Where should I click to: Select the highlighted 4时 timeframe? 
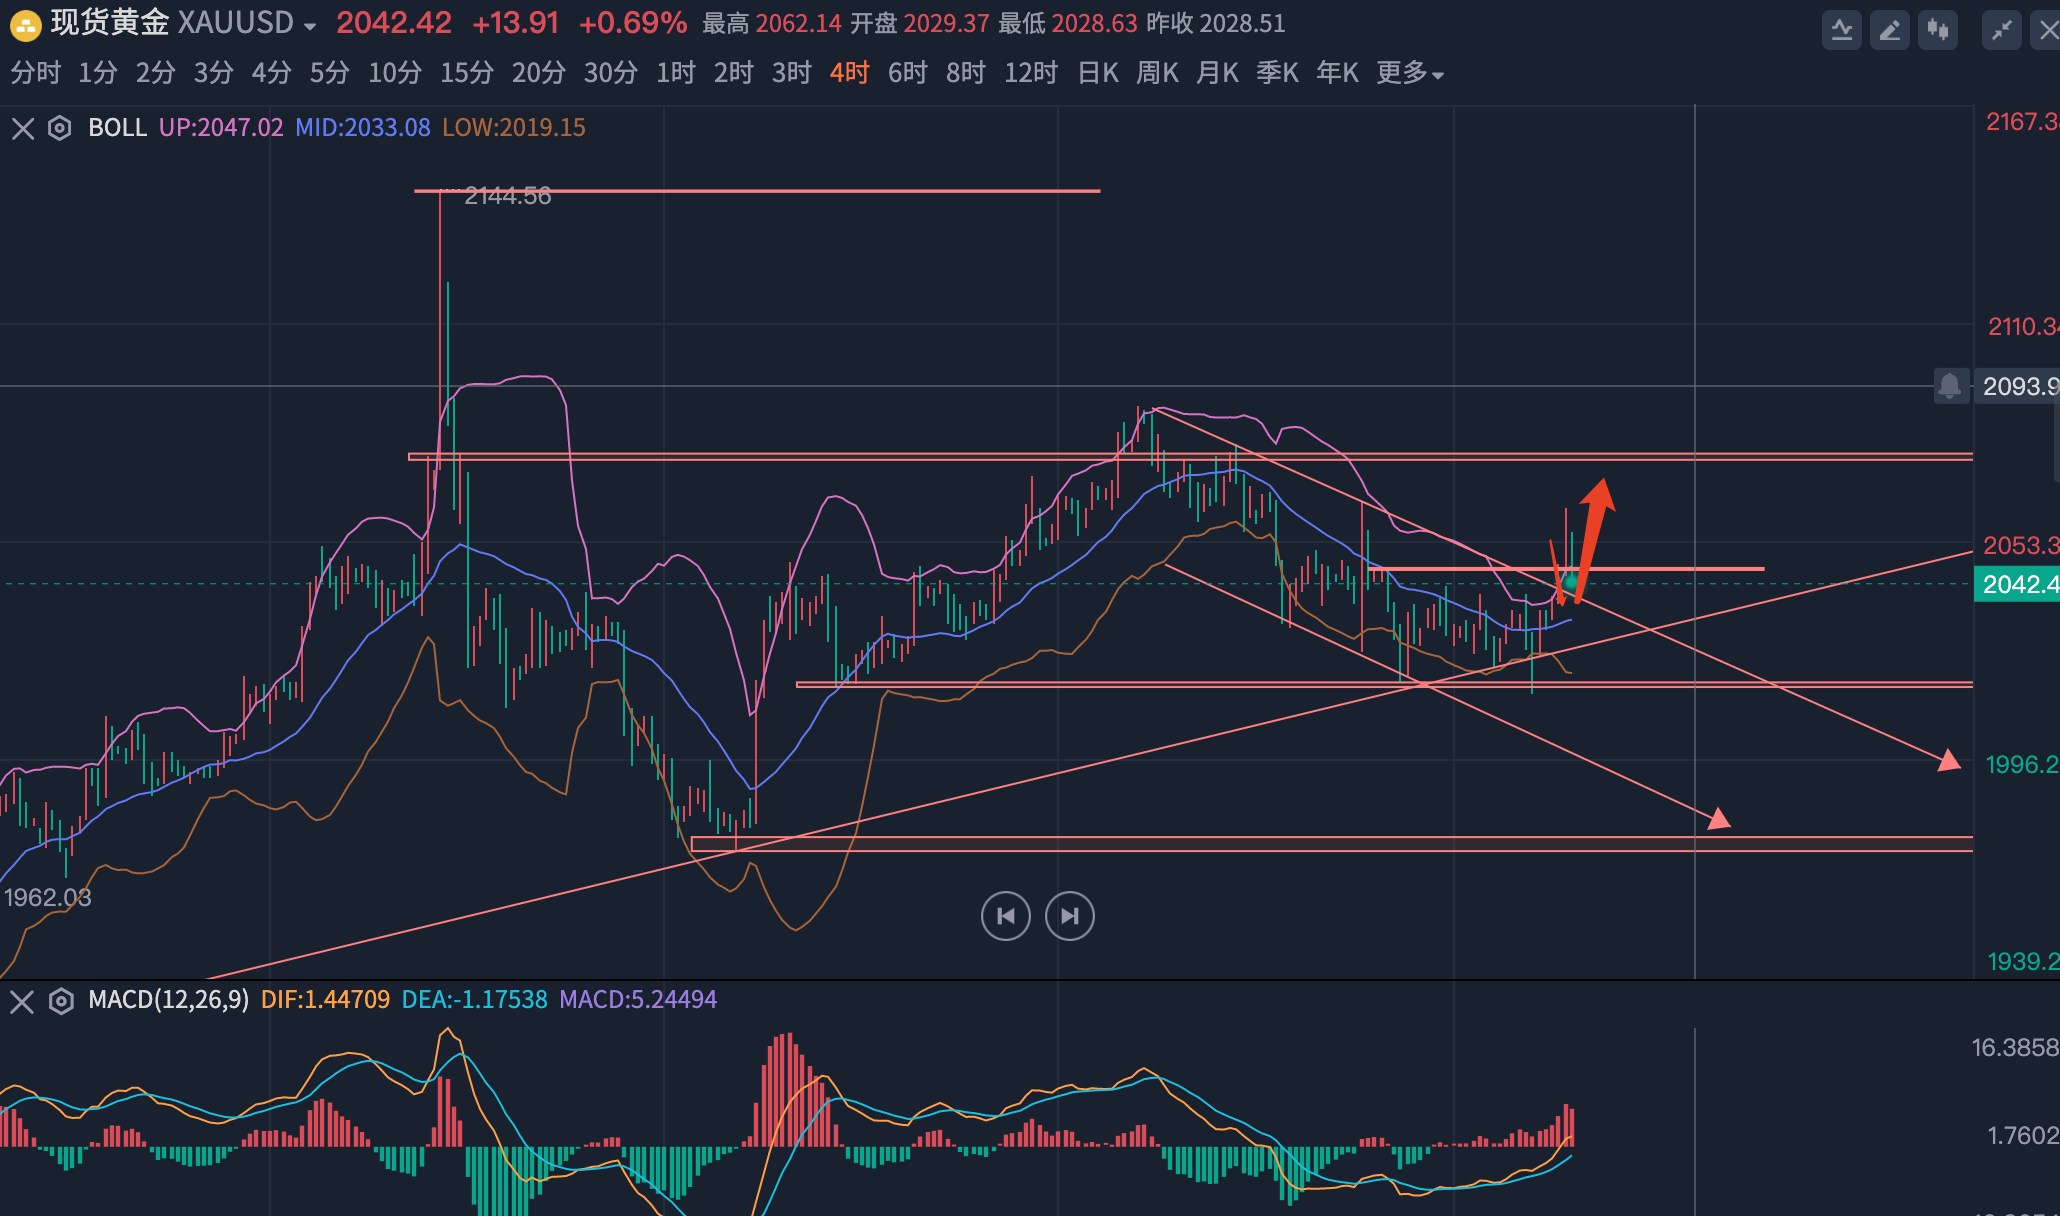pyautogui.click(x=850, y=73)
